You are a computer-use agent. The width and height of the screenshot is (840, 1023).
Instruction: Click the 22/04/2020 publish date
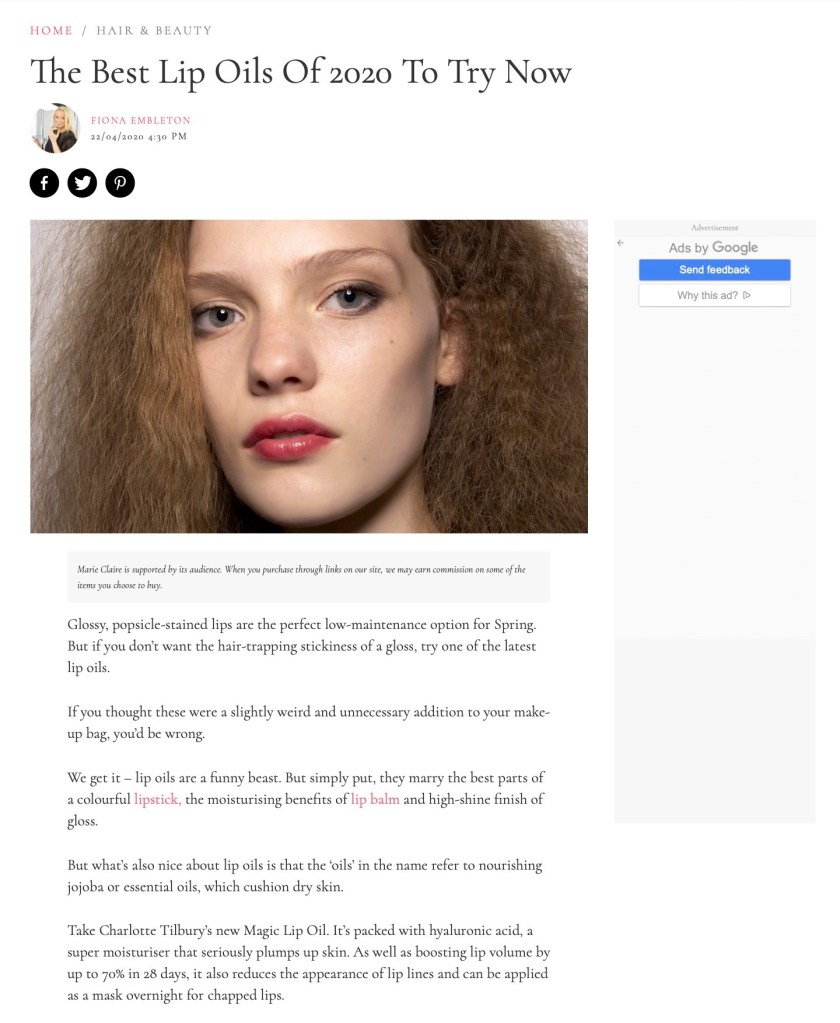[x=139, y=136]
